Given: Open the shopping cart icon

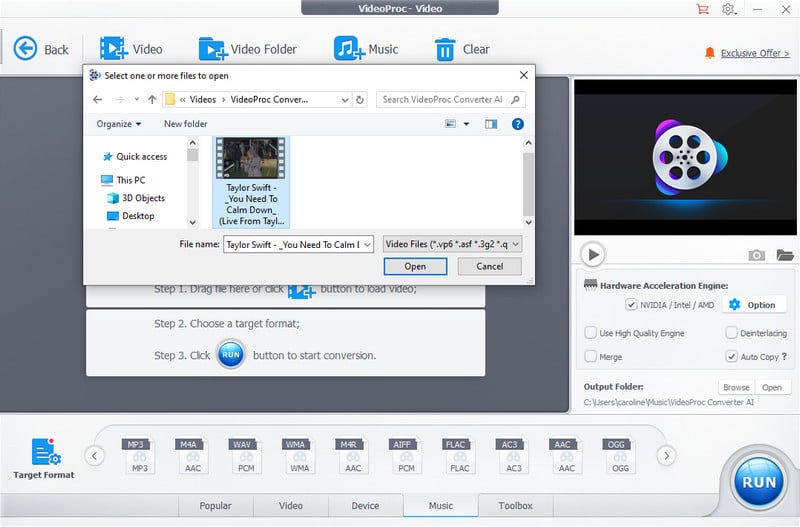Looking at the screenshot, I should (x=703, y=9).
